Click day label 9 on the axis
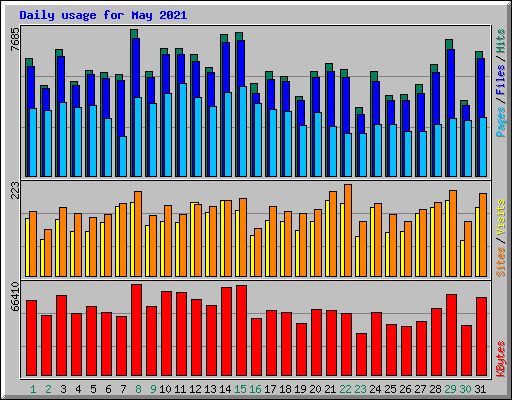The width and height of the screenshot is (512, 400). (x=153, y=389)
